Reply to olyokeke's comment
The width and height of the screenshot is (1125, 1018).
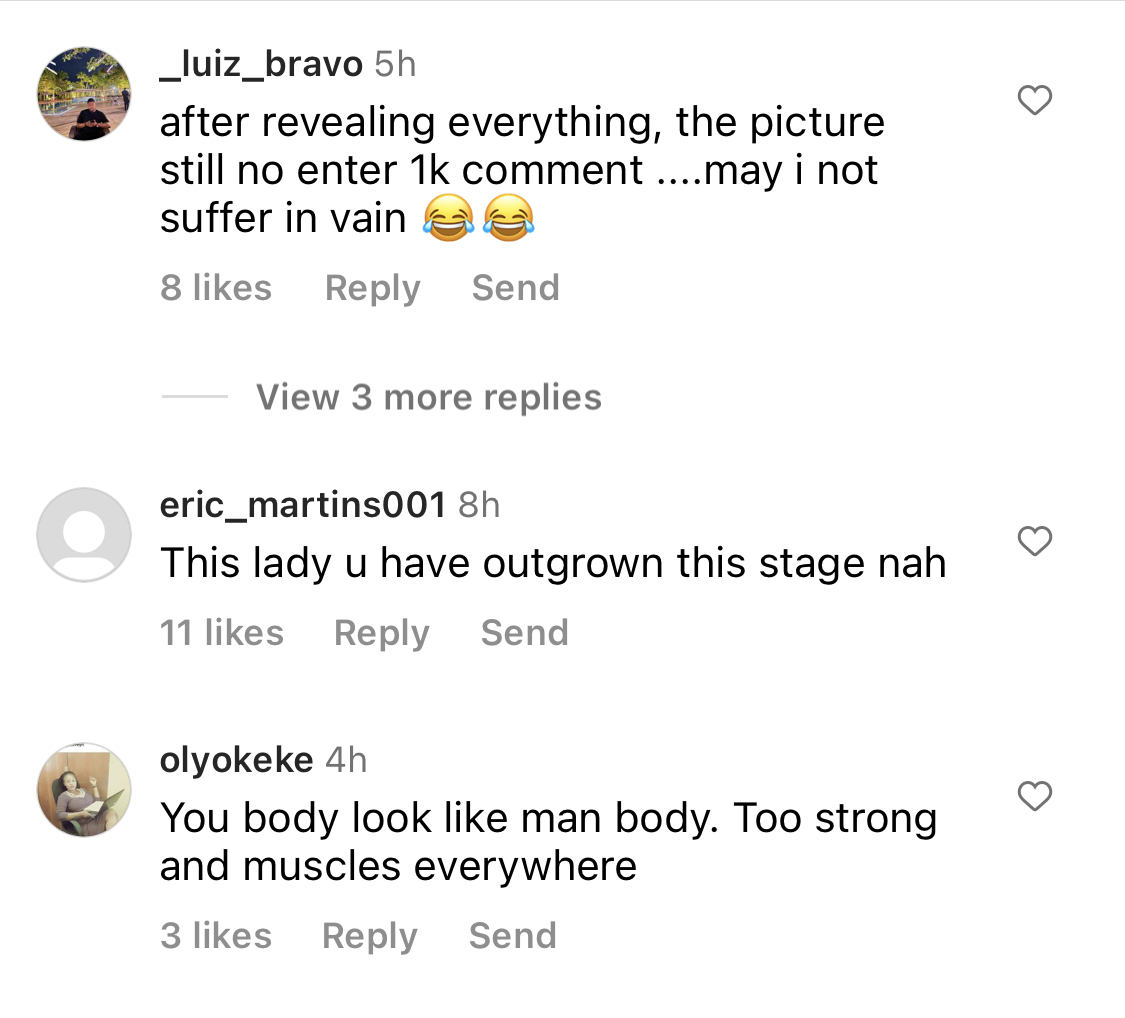click(369, 936)
